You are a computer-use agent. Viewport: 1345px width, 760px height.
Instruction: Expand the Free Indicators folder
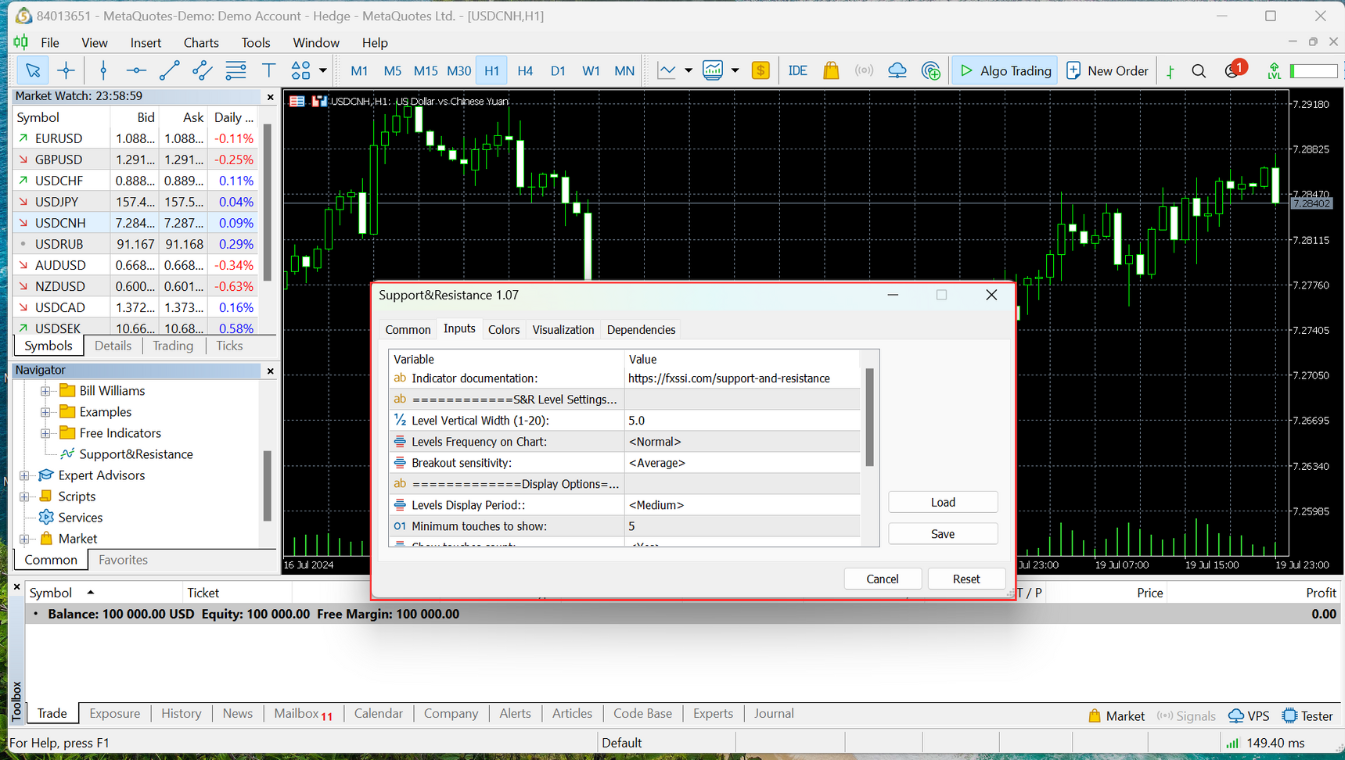pos(45,433)
